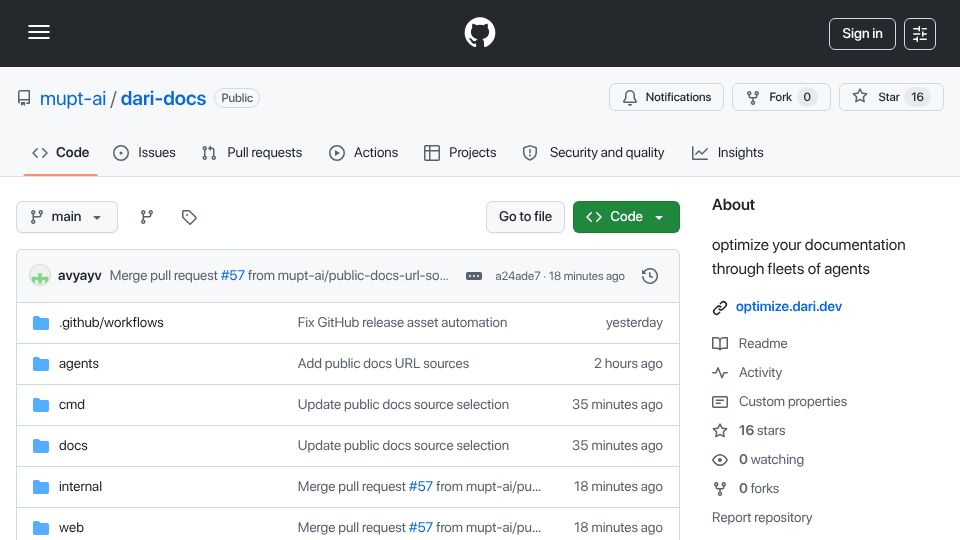Open pull request #57 in latest commit

[x=233, y=276]
